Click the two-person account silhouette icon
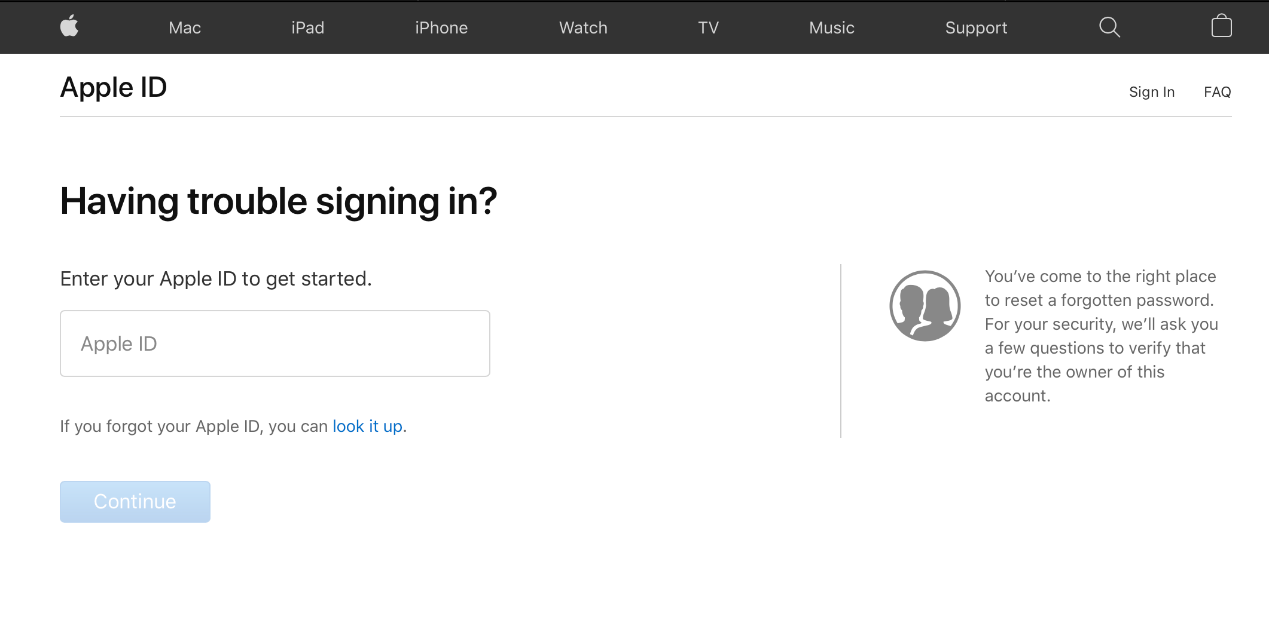 925,306
